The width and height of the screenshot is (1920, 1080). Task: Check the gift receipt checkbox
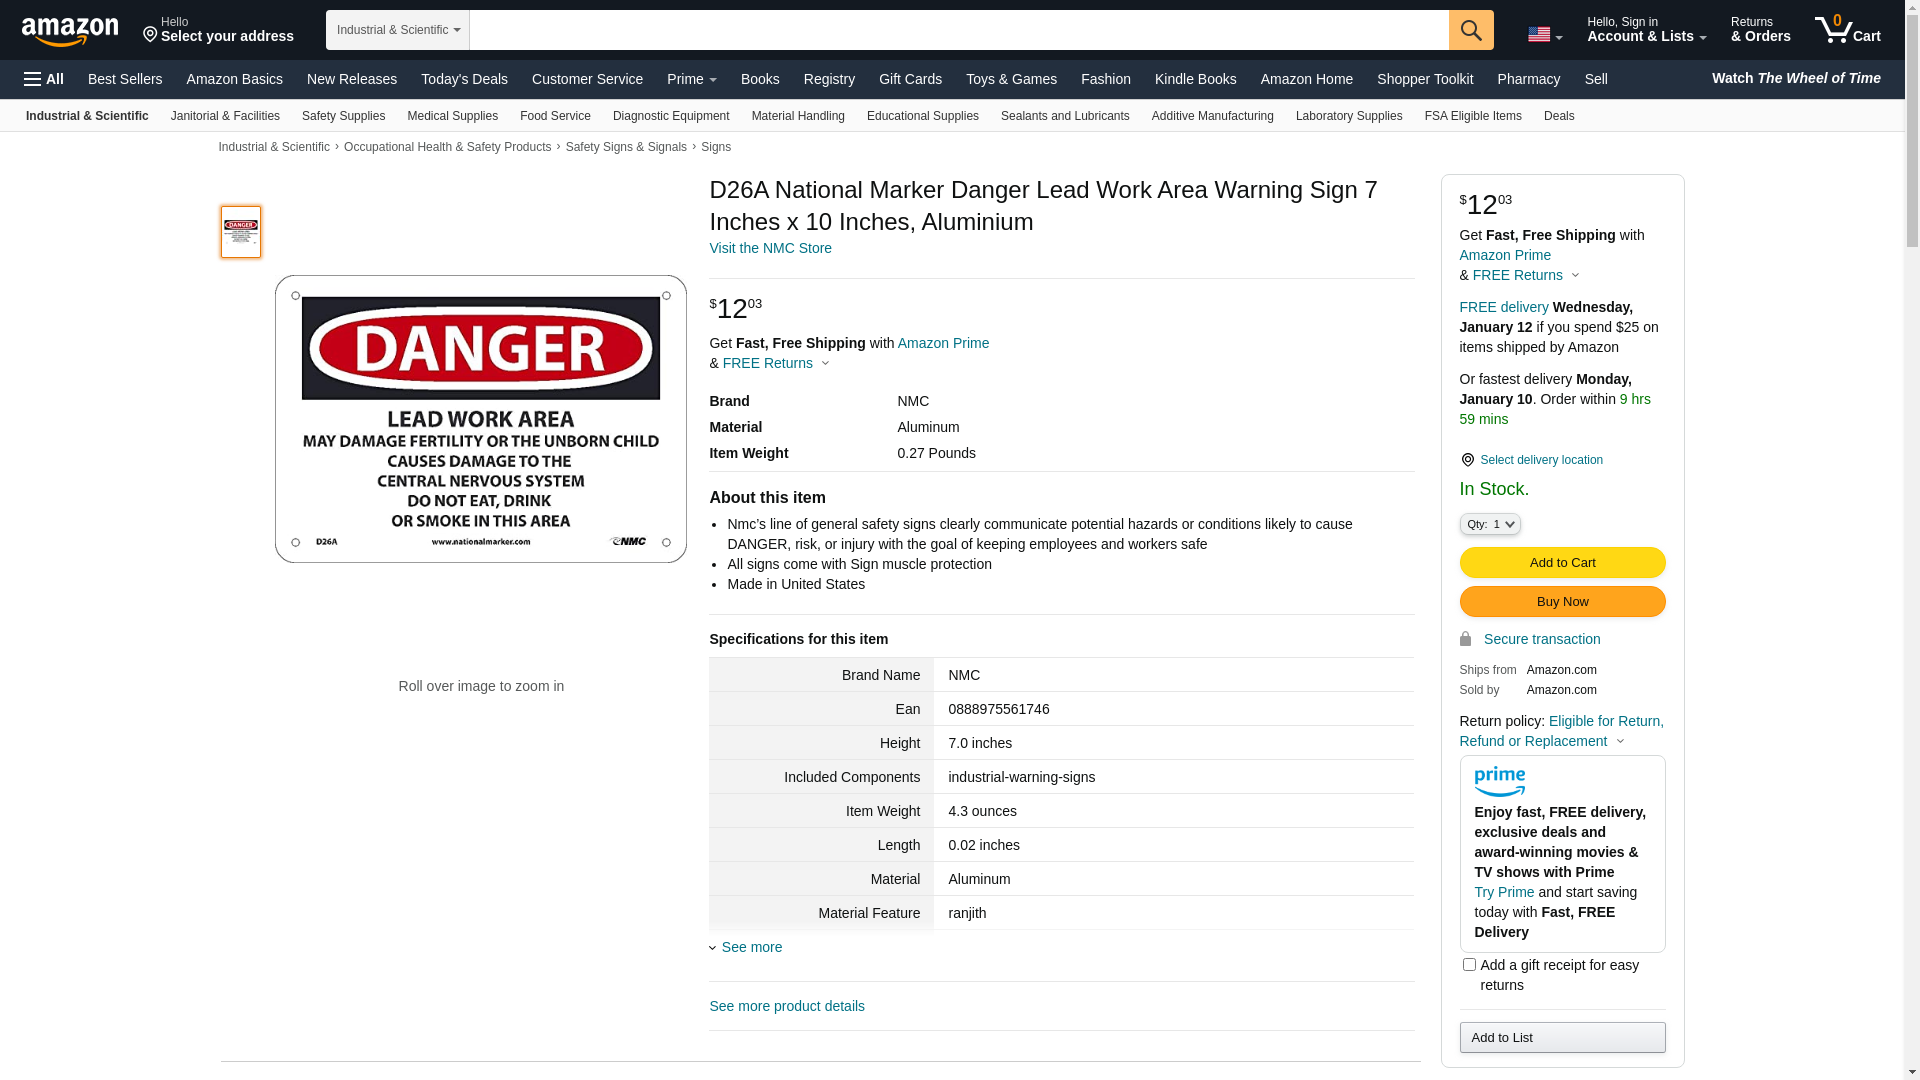pos(1469,965)
